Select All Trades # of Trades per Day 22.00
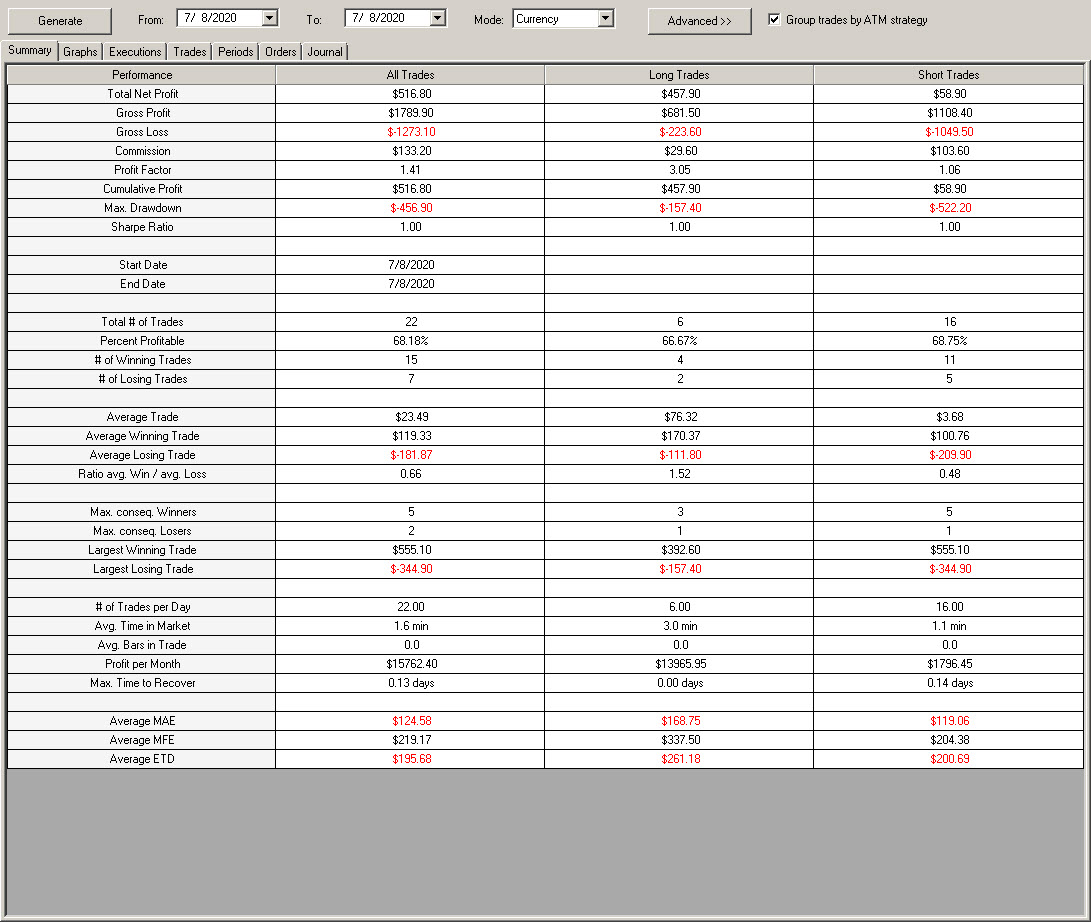The image size is (1091, 922). (411, 607)
